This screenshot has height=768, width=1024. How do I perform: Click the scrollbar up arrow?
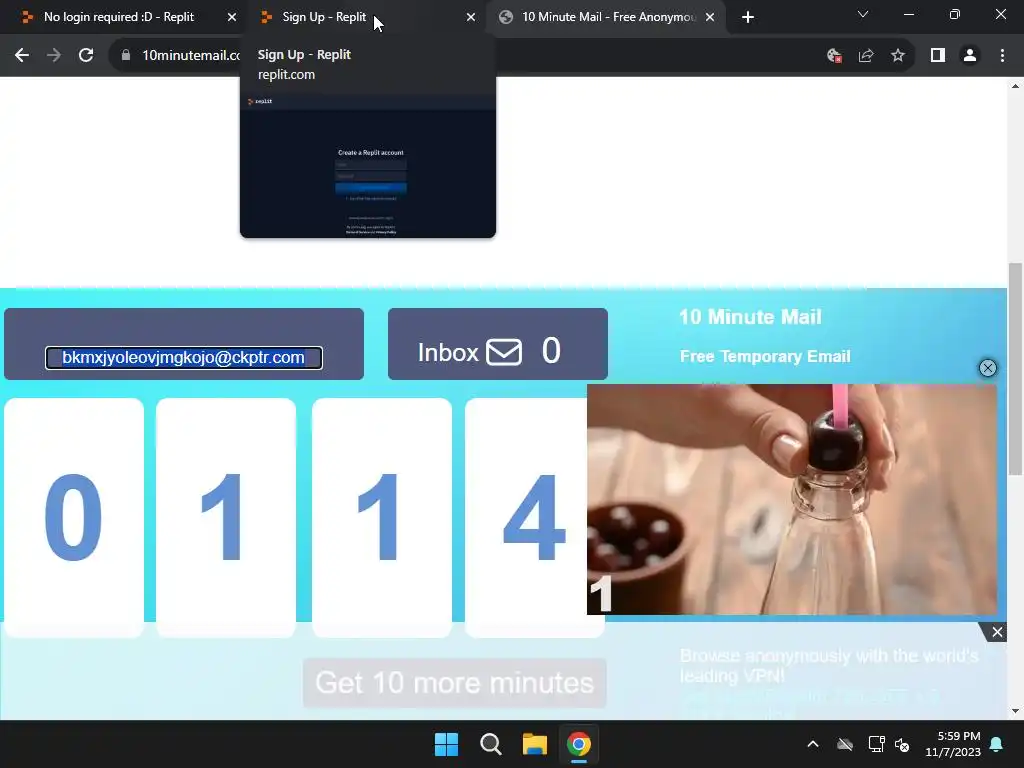point(1015,86)
